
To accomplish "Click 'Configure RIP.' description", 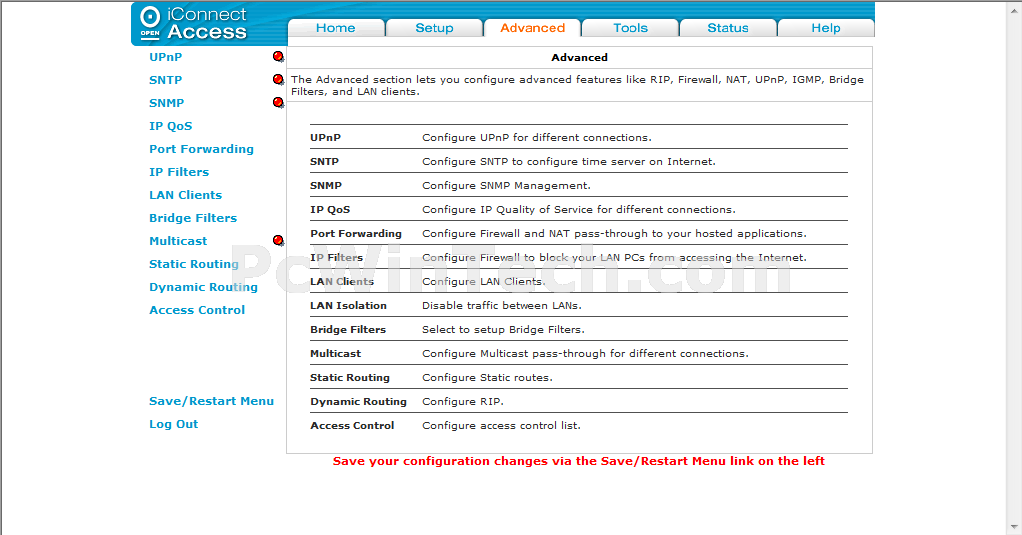I will tap(463, 402).
